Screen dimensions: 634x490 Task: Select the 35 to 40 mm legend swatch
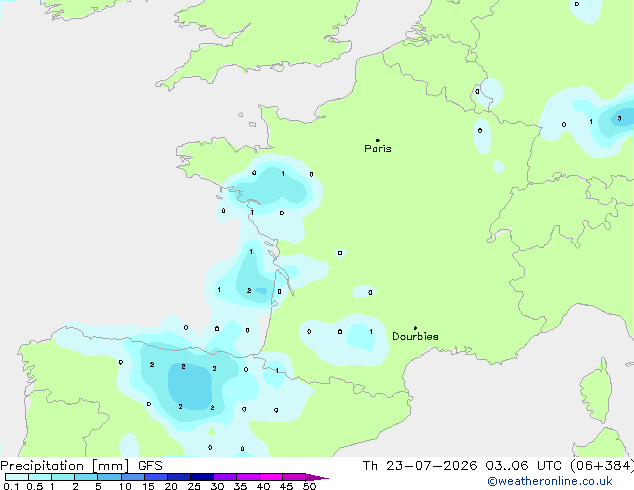click(x=248, y=477)
